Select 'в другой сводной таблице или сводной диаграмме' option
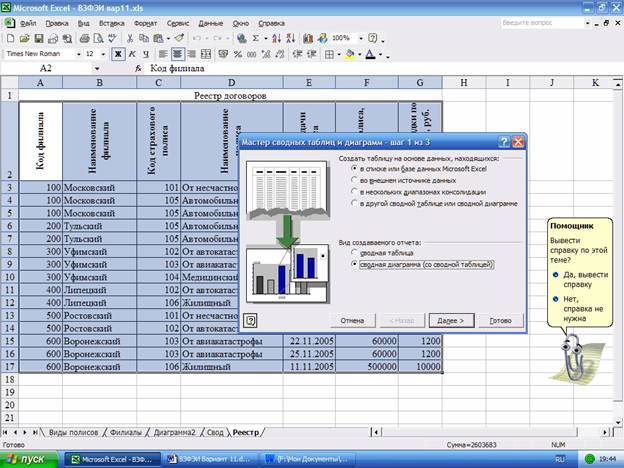The height and width of the screenshot is (468, 624). point(434,203)
